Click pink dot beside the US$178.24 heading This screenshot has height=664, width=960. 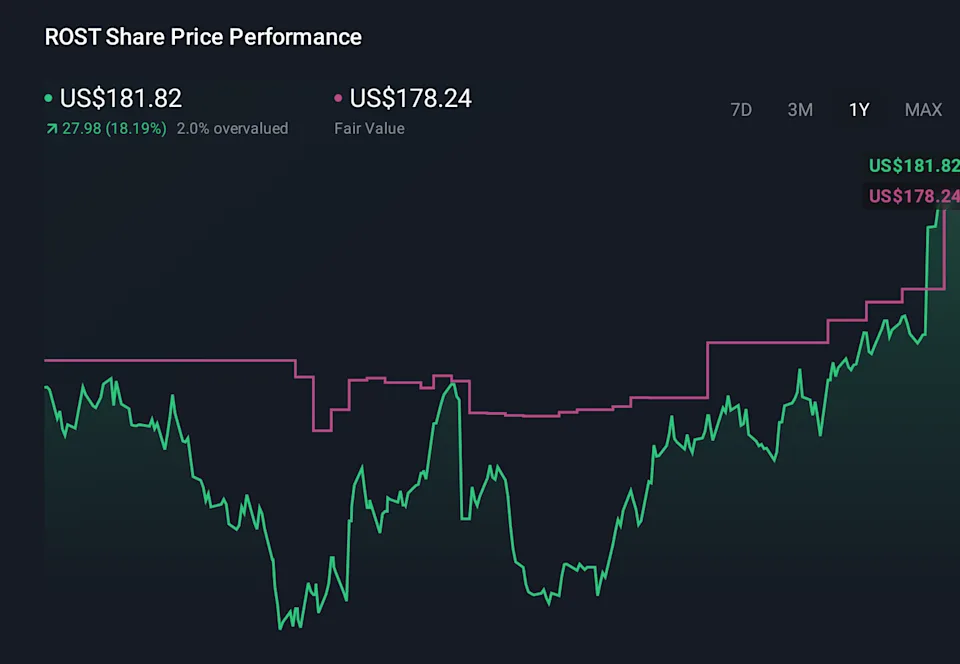(339, 99)
